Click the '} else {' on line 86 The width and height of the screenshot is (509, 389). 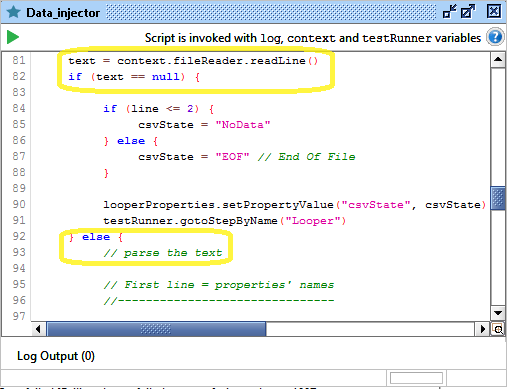[131, 141]
